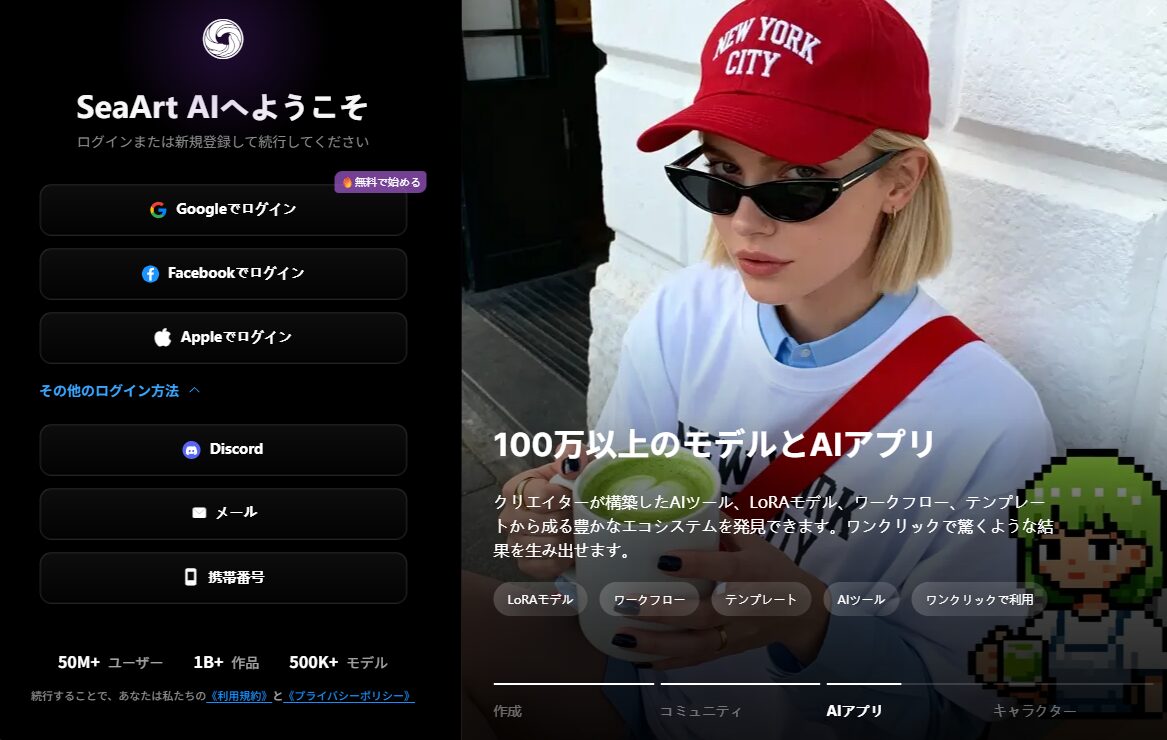Select the LoRAモデル chip

pyautogui.click(x=540, y=599)
